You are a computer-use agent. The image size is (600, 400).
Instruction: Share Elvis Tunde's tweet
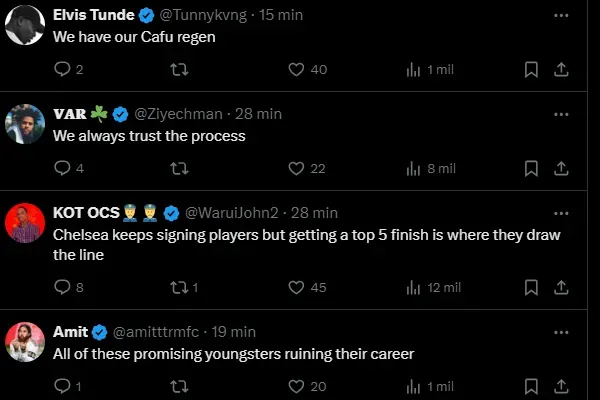(562, 70)
